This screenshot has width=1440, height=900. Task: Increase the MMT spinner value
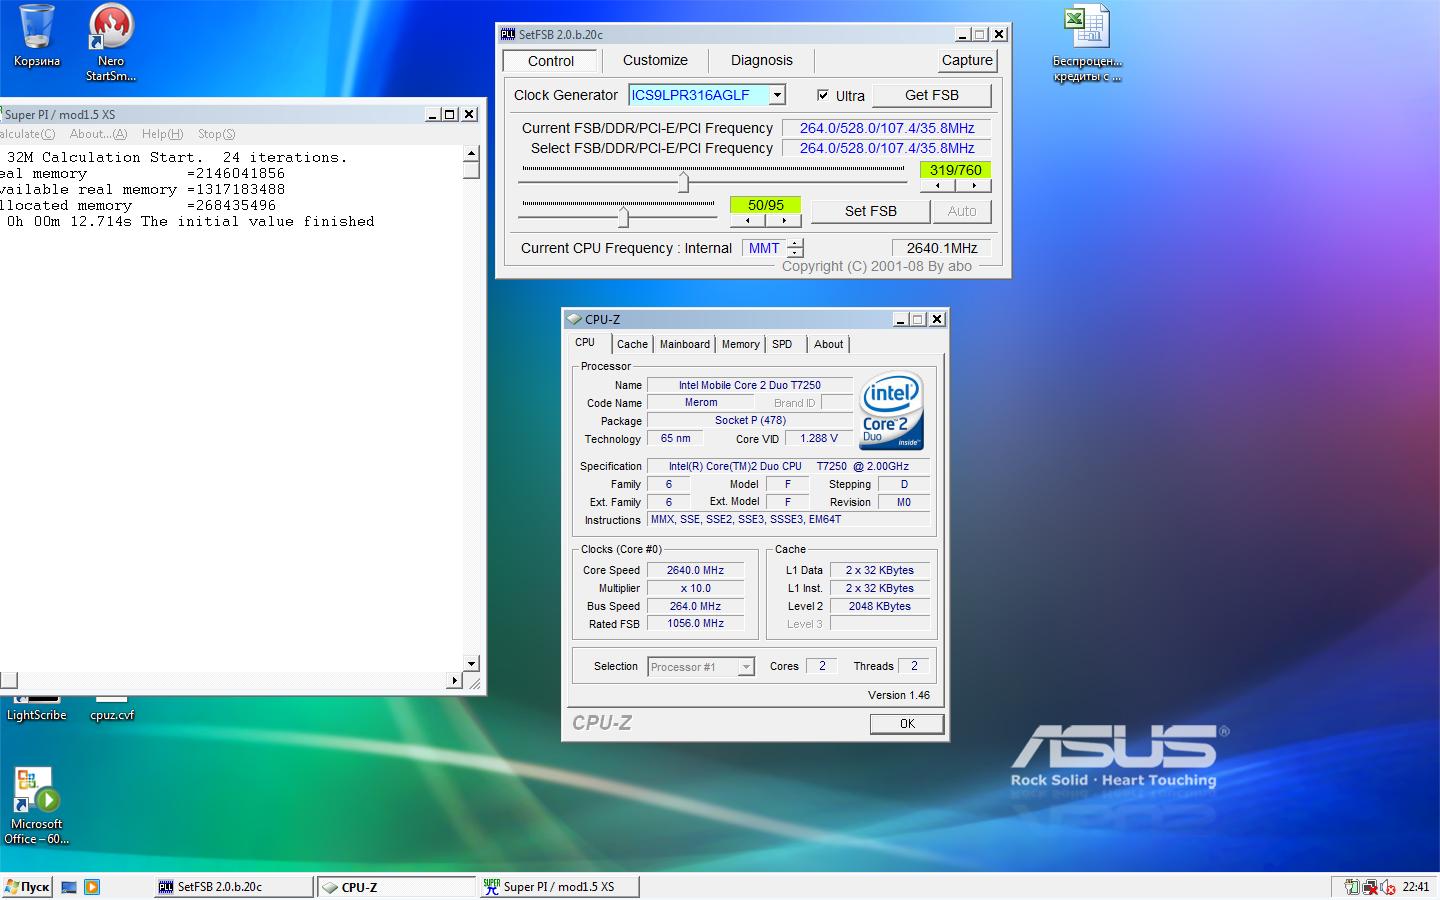795,243
